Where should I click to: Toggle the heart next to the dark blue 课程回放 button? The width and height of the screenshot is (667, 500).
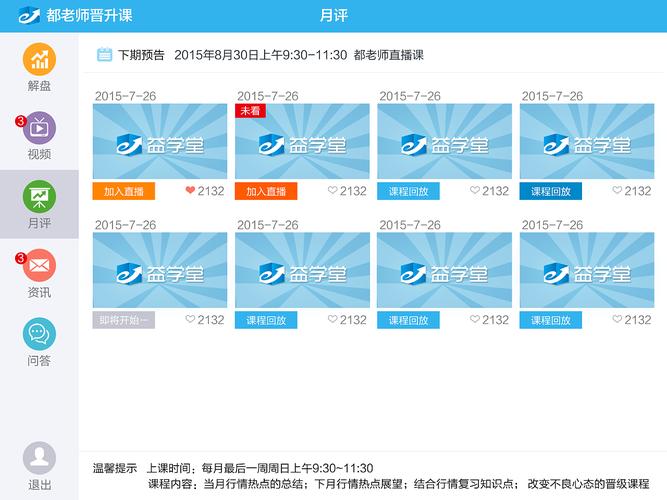[617, 190]
